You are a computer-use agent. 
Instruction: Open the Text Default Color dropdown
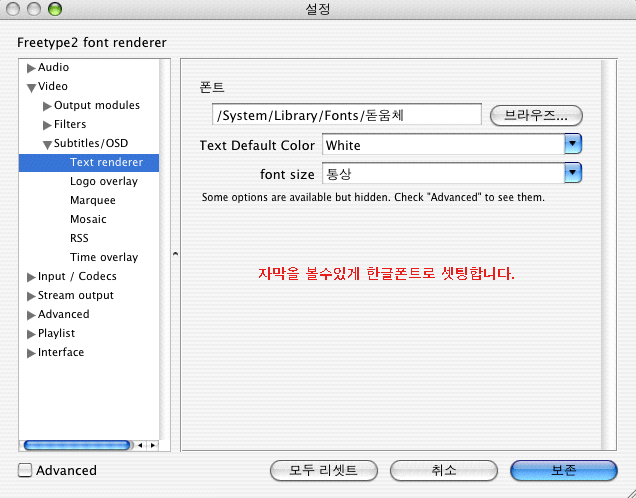(x=573, y=145)
